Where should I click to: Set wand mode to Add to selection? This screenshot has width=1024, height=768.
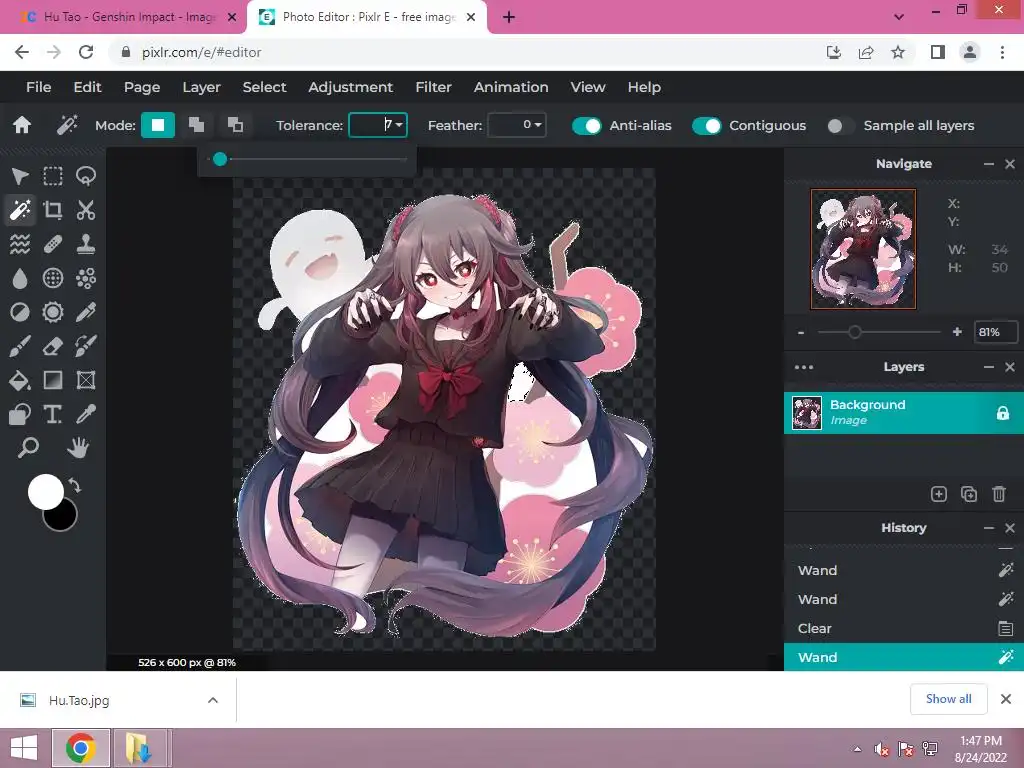pyautogui.click(x=197, y=125)
